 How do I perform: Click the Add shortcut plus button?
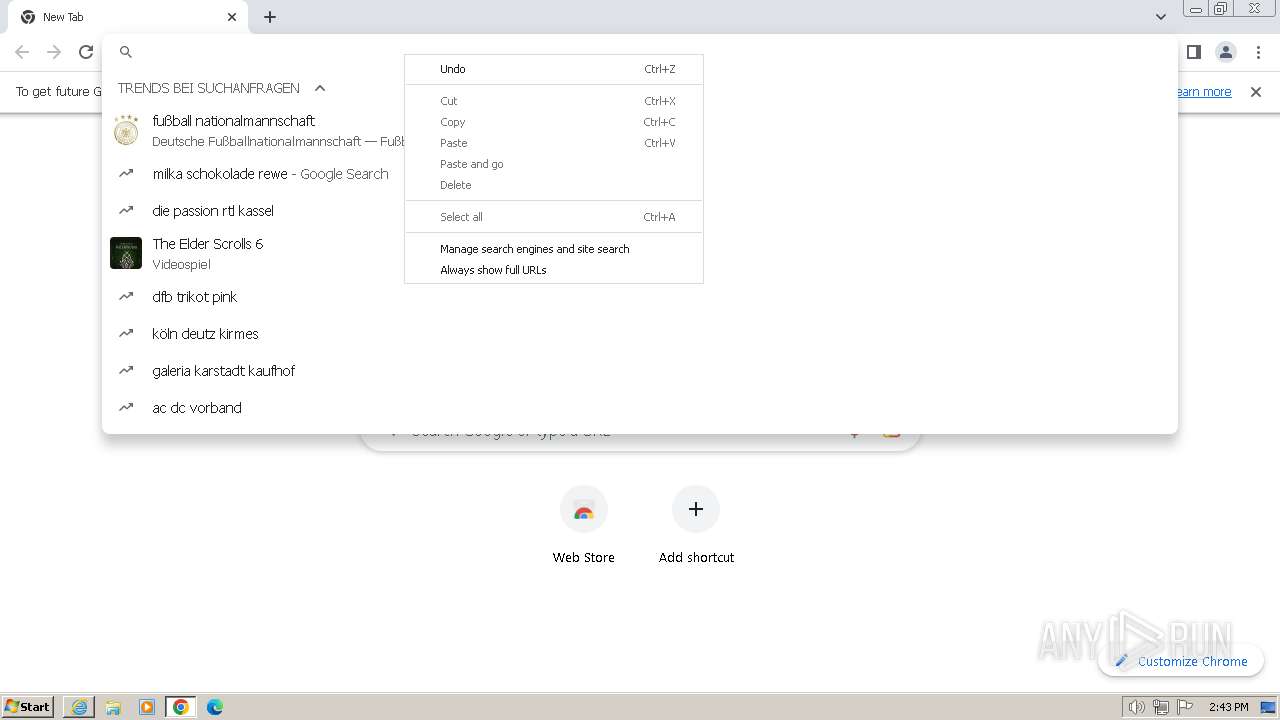click(696, 509)
